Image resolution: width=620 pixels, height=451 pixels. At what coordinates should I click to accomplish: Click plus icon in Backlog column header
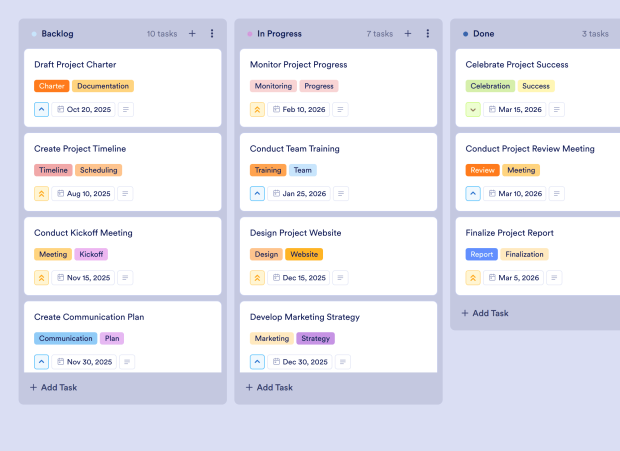(x=192, y=34)
